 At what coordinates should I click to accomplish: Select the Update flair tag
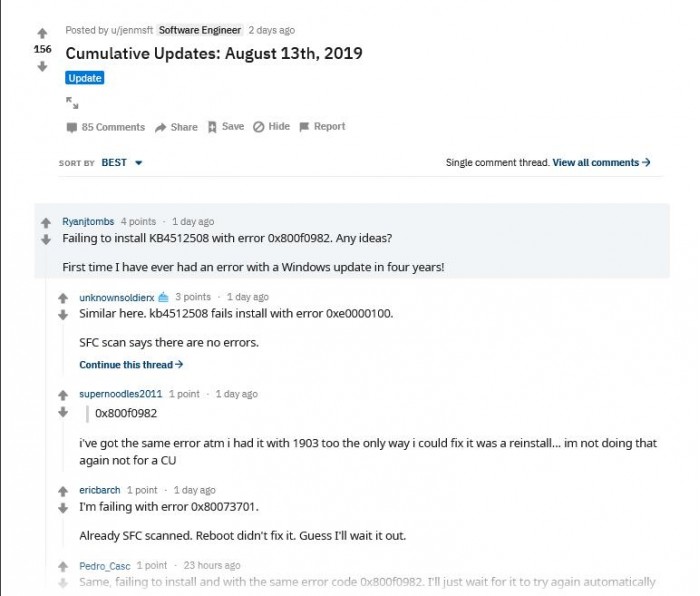(85, 78)
